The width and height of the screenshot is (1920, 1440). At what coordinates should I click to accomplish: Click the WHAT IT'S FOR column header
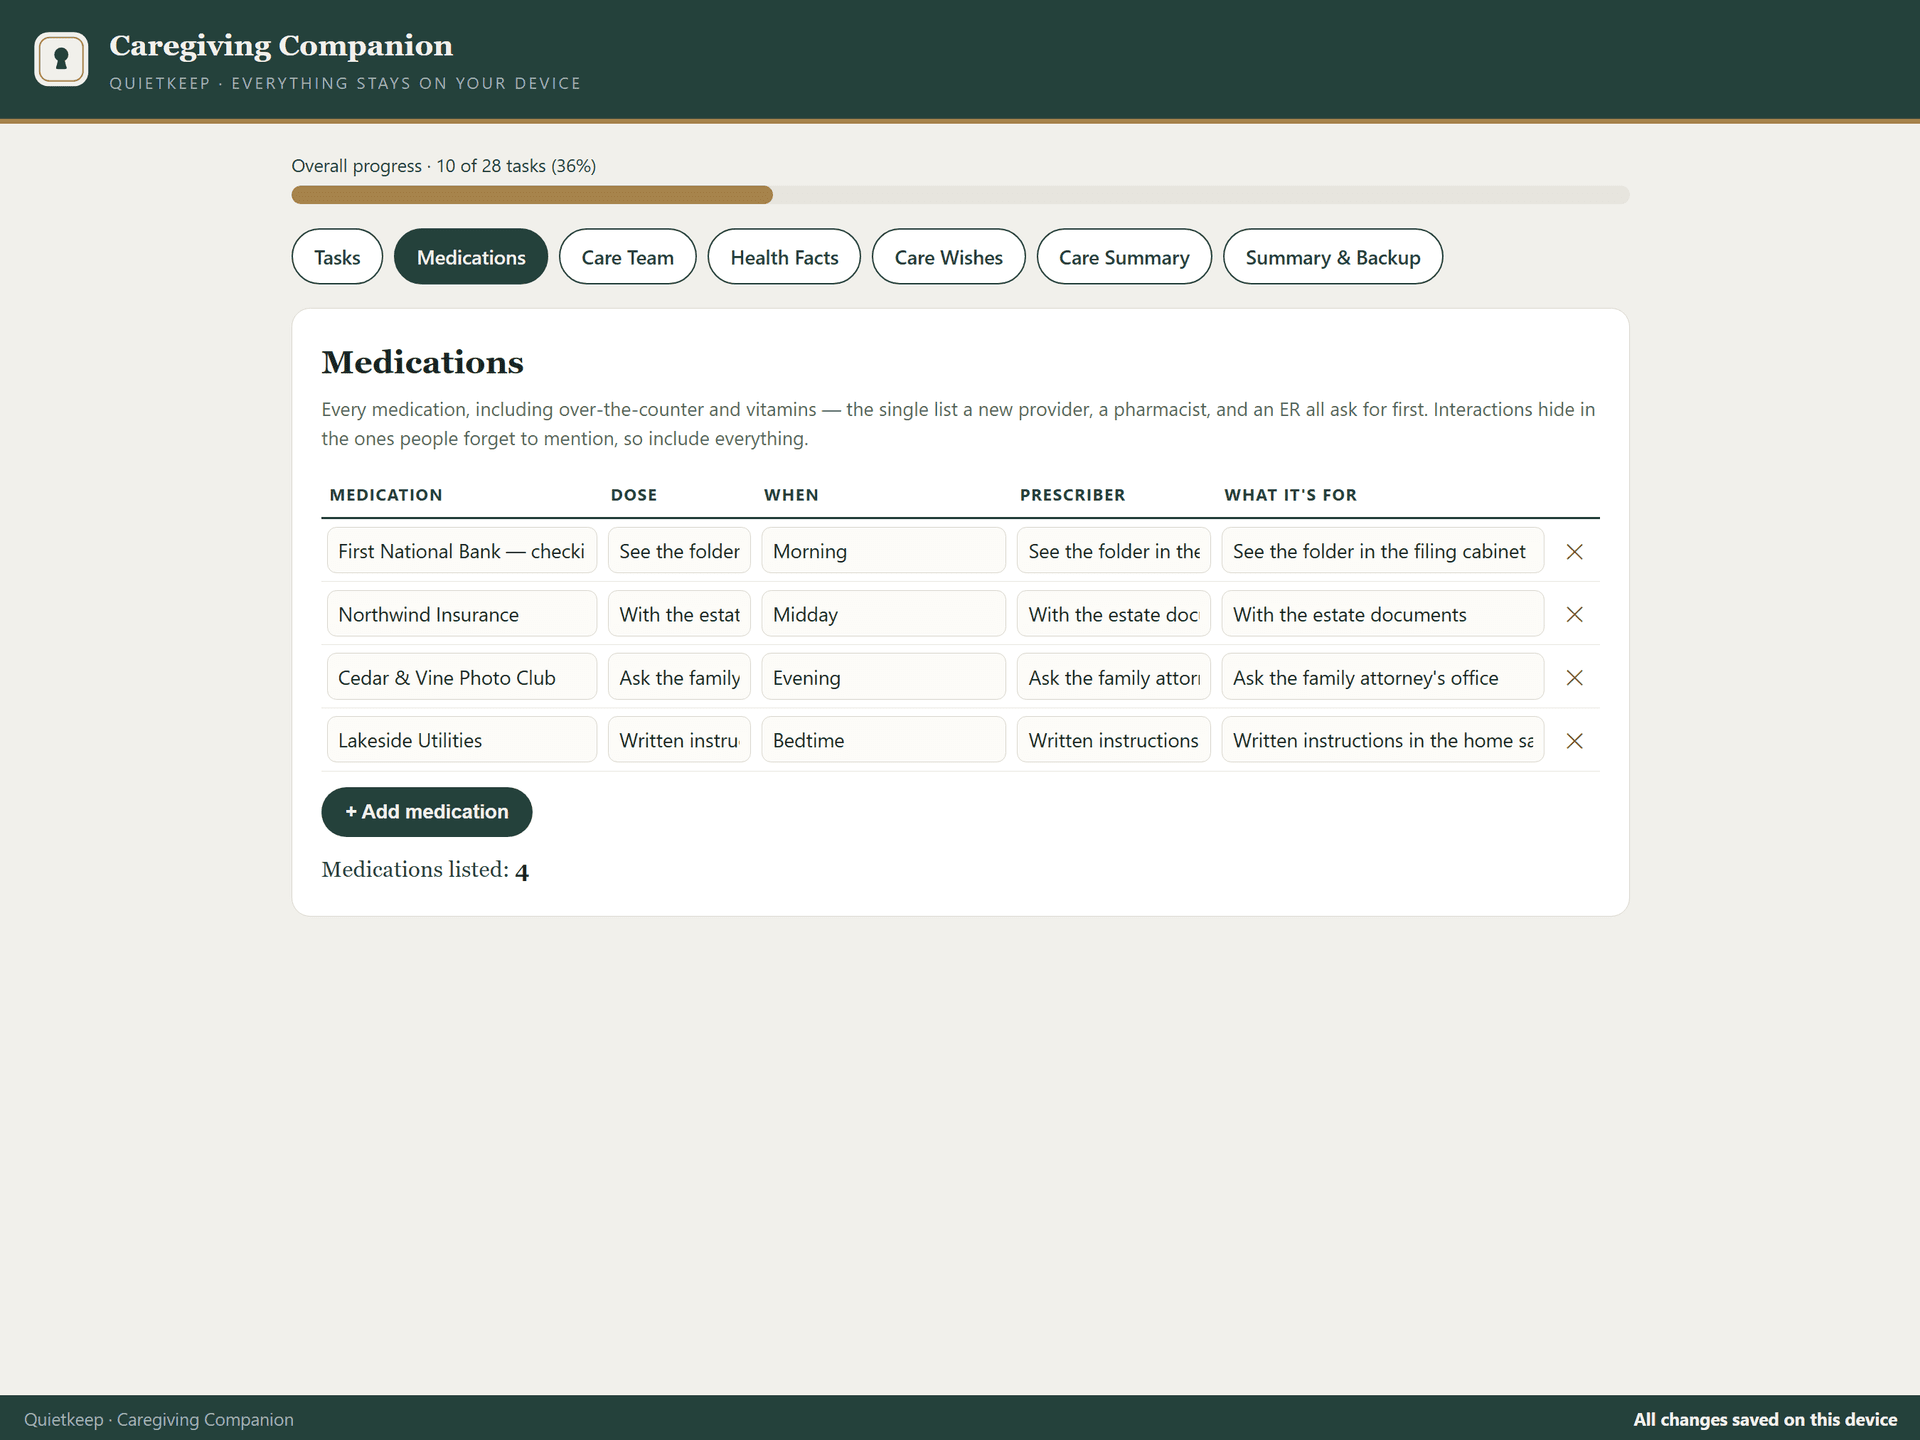(1290, 495)
